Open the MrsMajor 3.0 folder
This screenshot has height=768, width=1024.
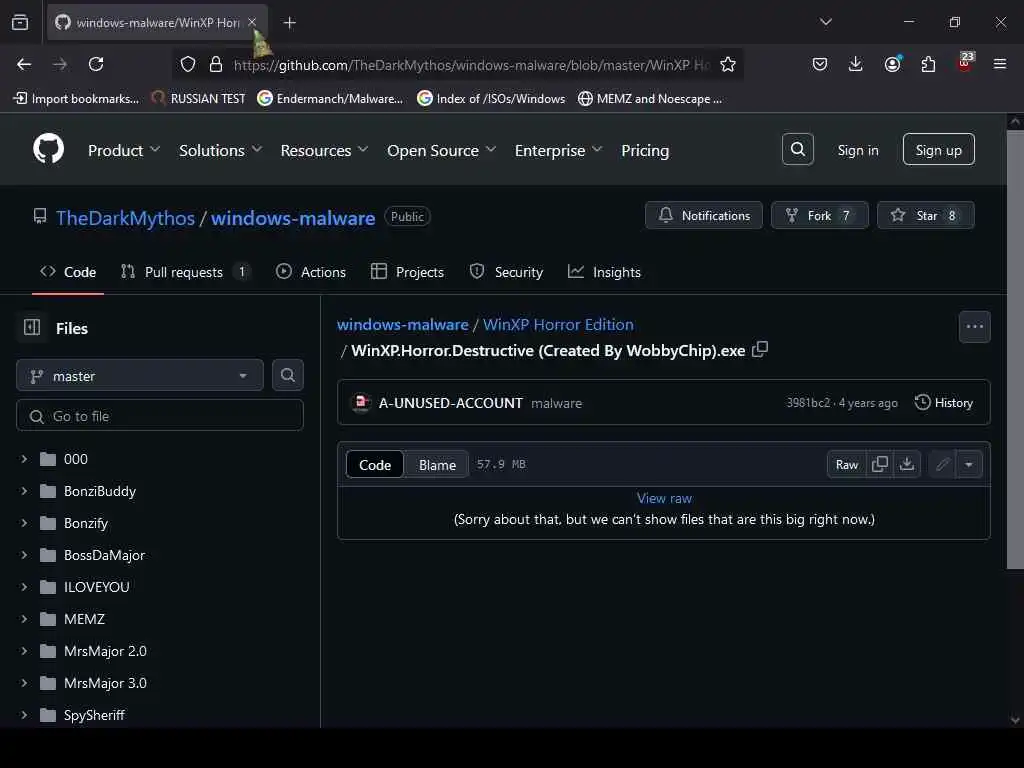(x=105, y=683)
